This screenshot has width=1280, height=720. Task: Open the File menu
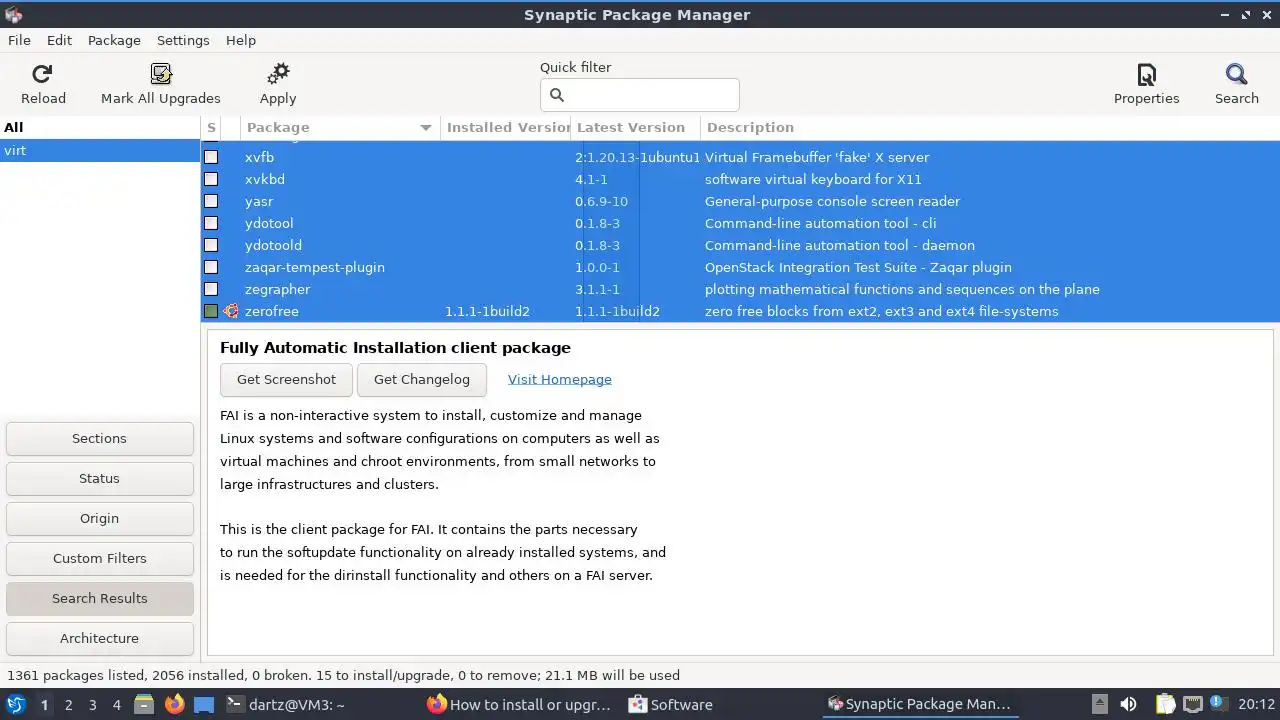point(19,40)
